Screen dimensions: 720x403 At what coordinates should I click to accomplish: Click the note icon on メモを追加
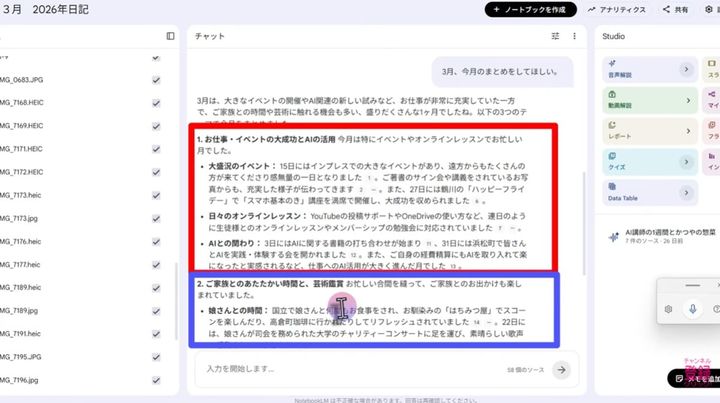[679, 379]
